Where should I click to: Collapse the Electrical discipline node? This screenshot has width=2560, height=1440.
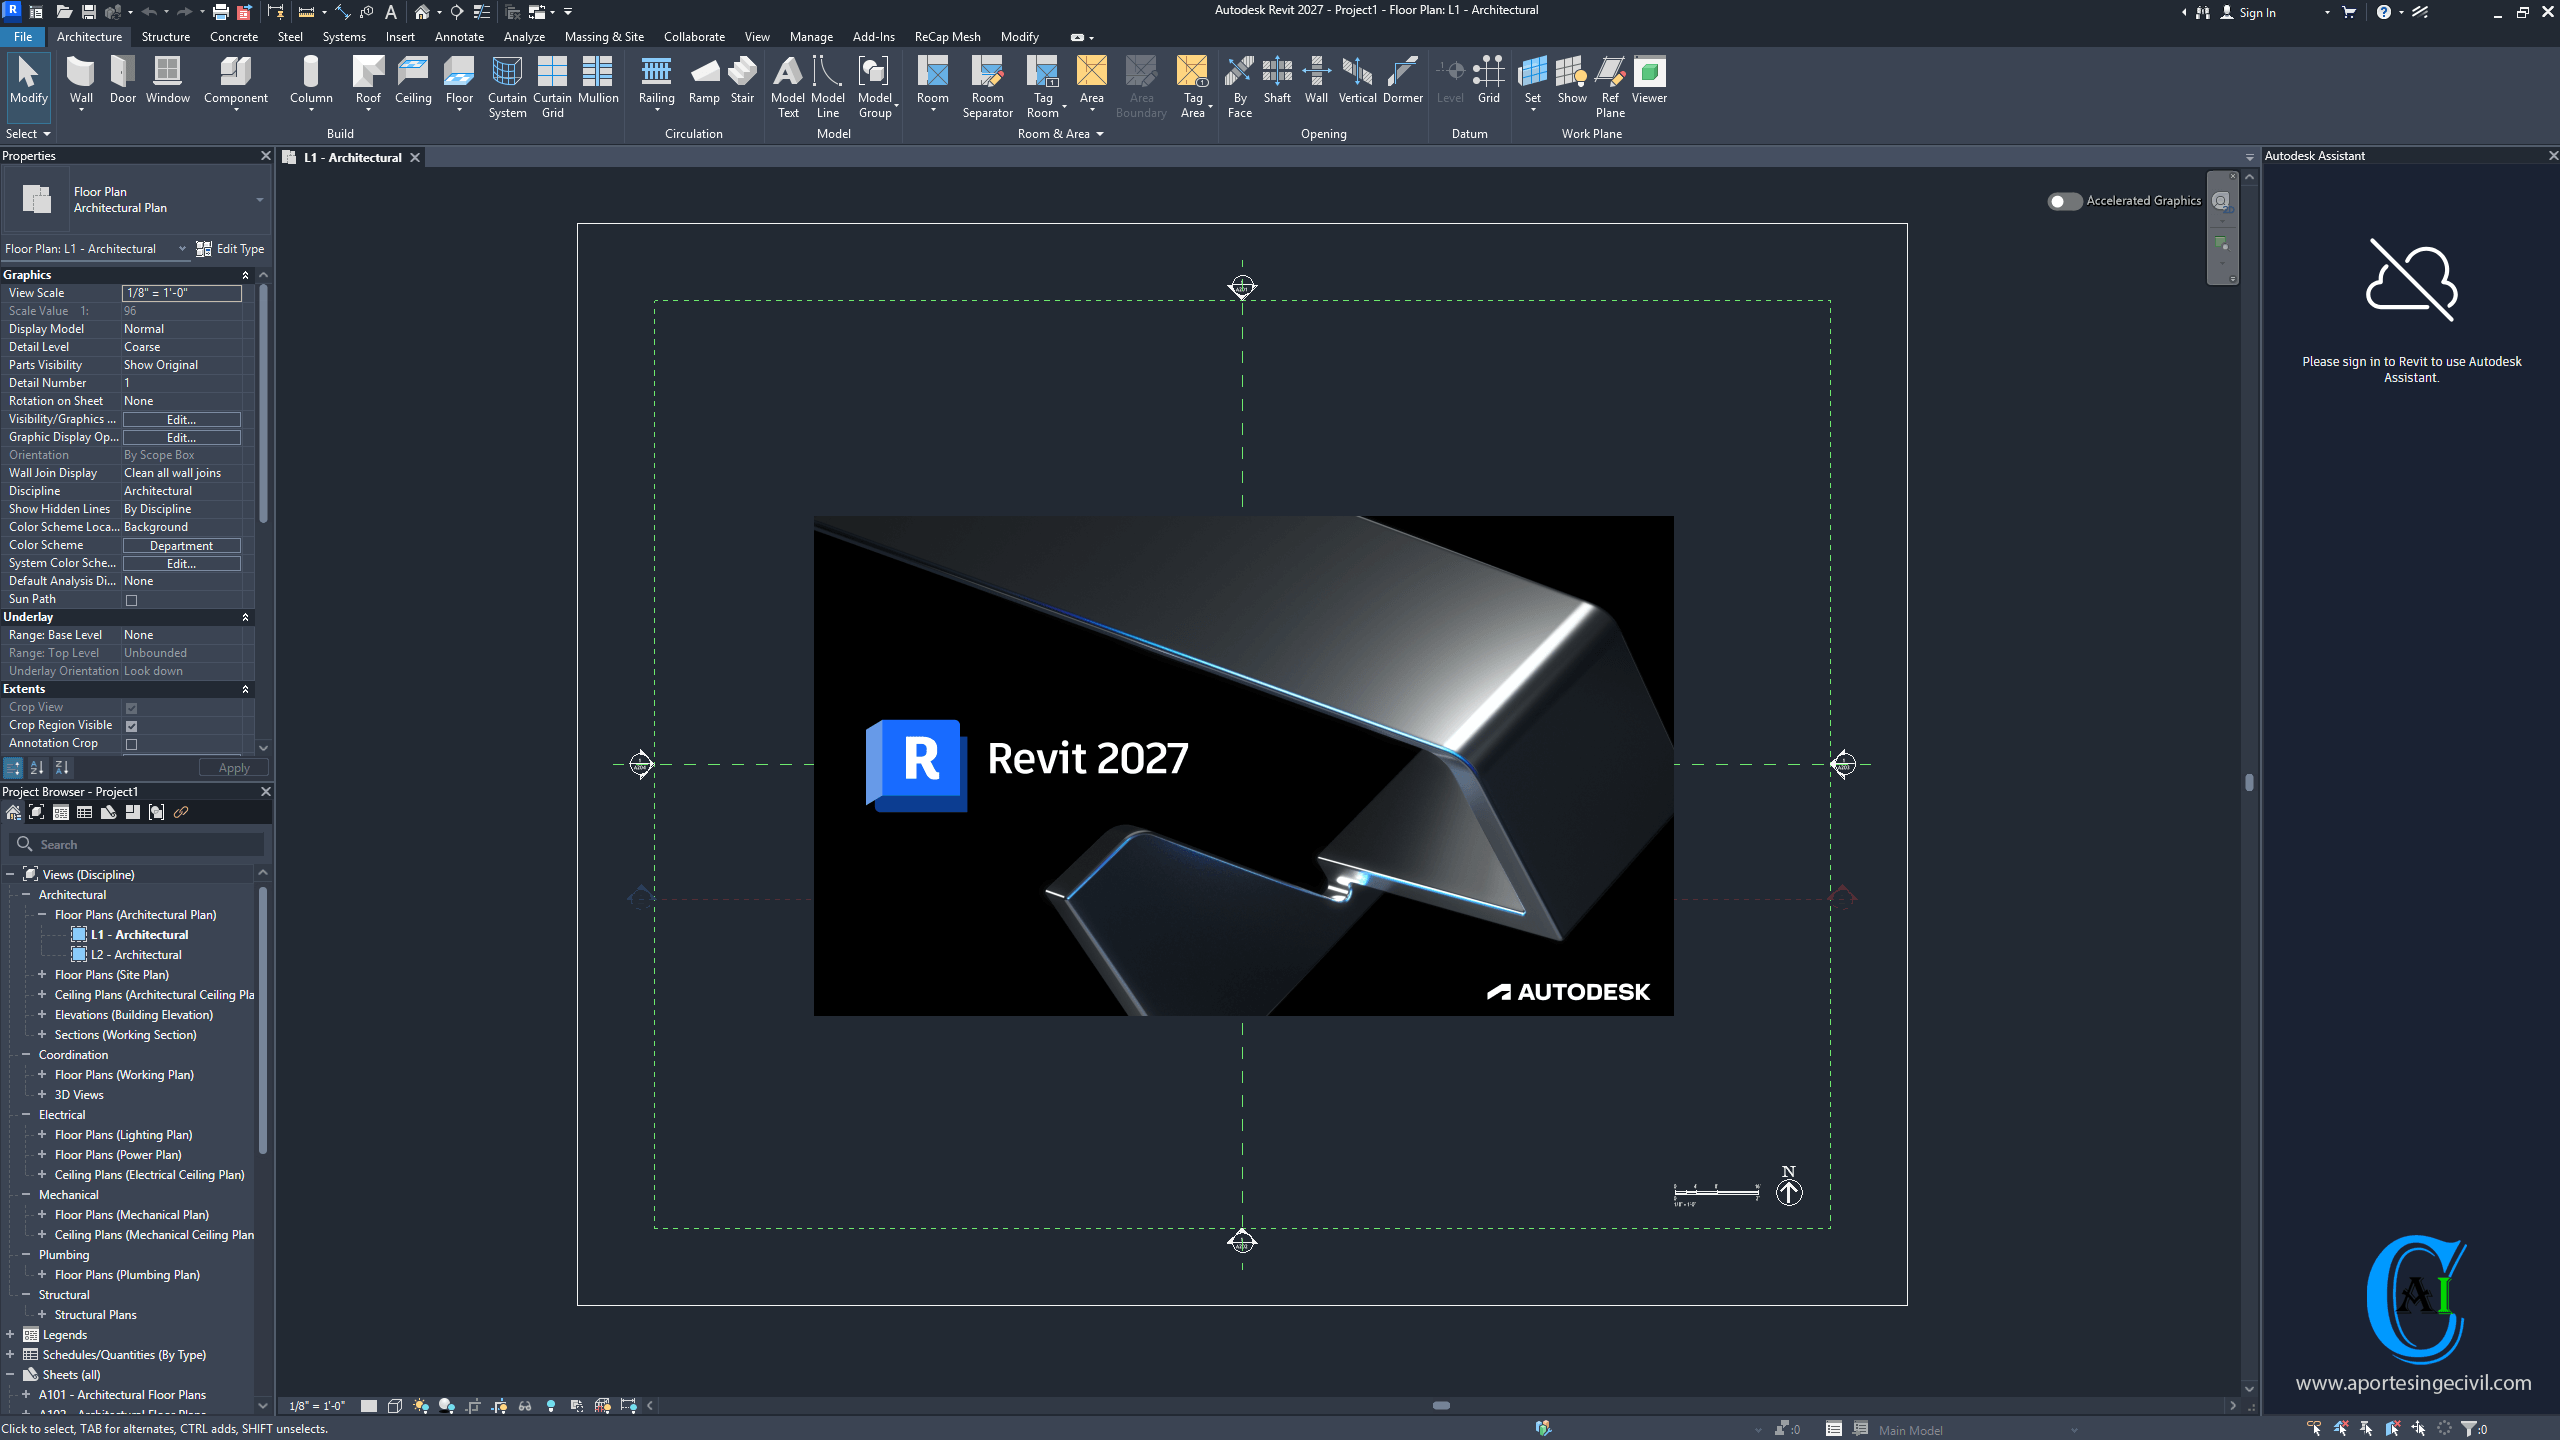26,1114
